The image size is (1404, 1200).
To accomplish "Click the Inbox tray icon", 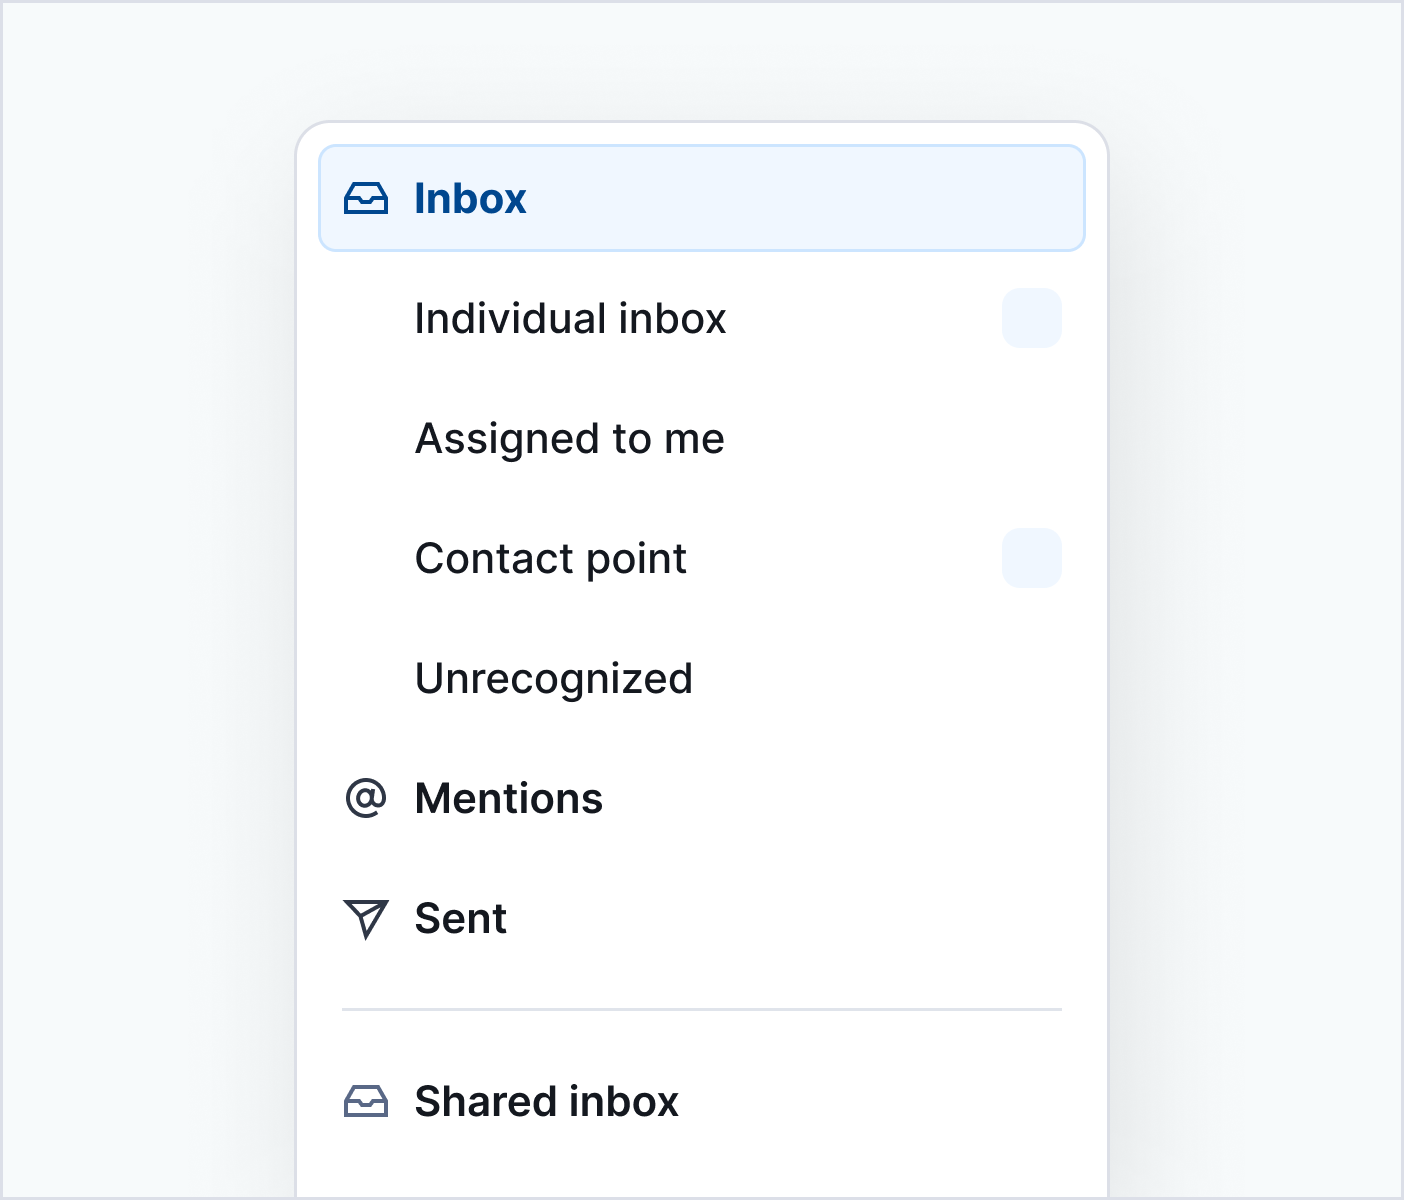I will point(366,199).
